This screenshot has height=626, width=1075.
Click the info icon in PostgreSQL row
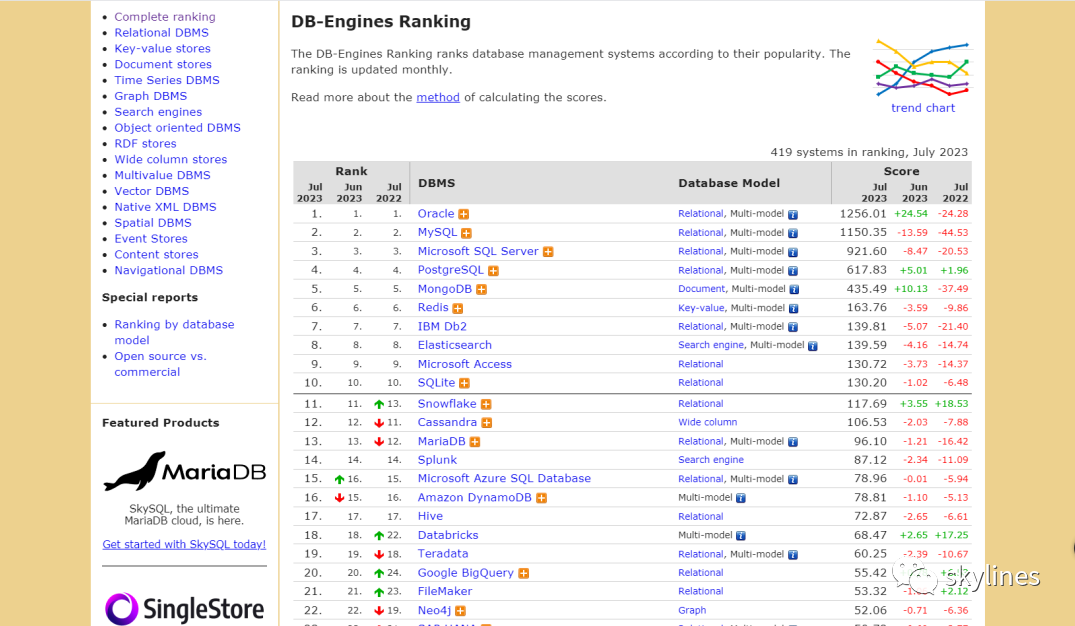coord(793,271)
